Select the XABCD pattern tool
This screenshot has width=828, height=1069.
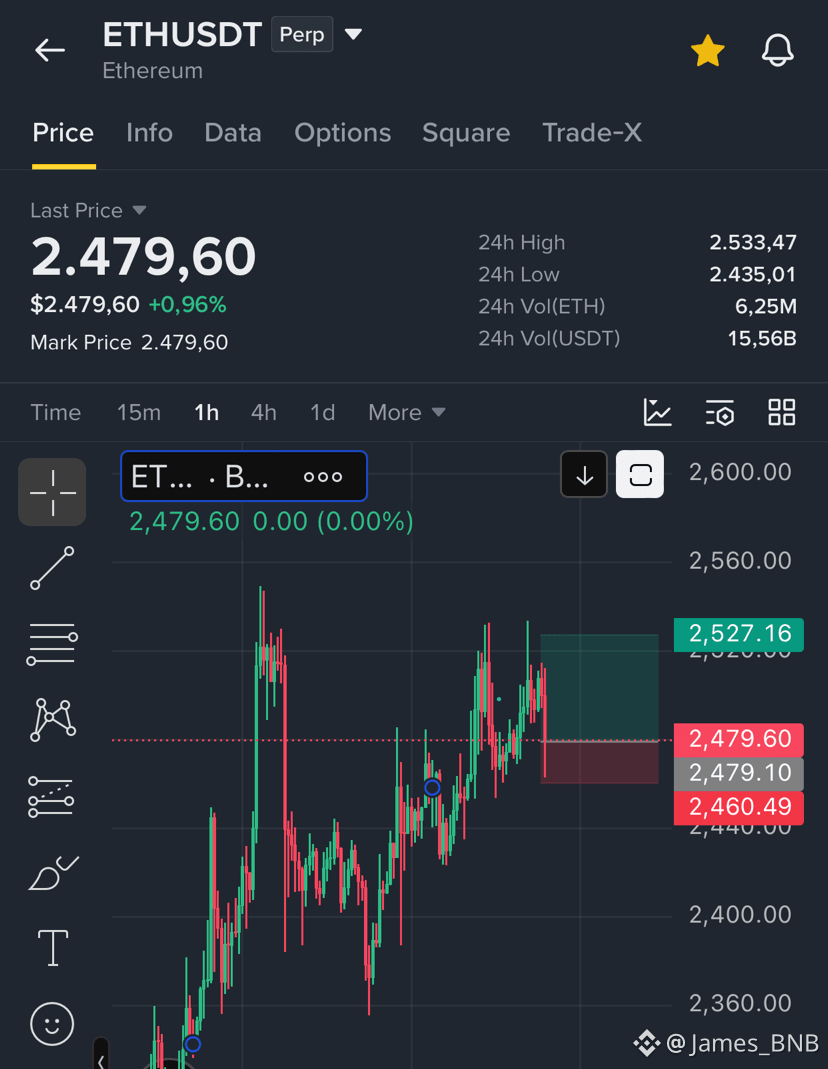(52, 719)
